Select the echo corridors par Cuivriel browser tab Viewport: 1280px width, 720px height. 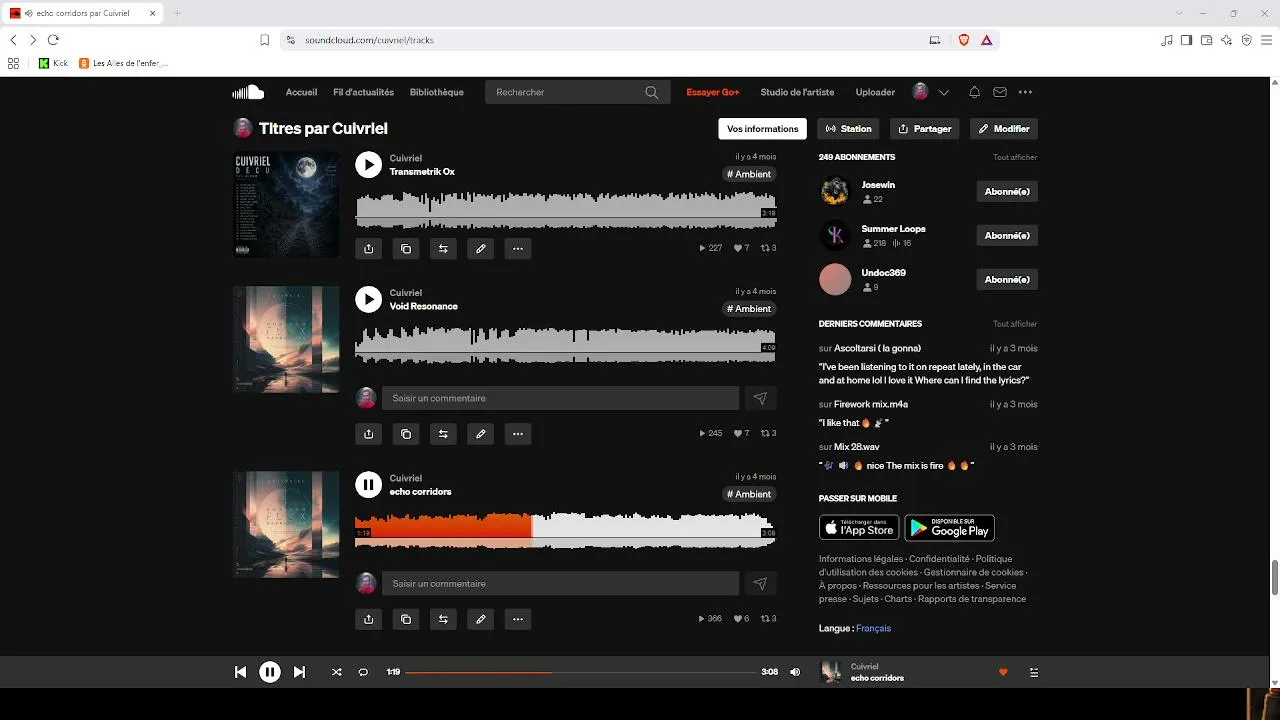[84, 13]
